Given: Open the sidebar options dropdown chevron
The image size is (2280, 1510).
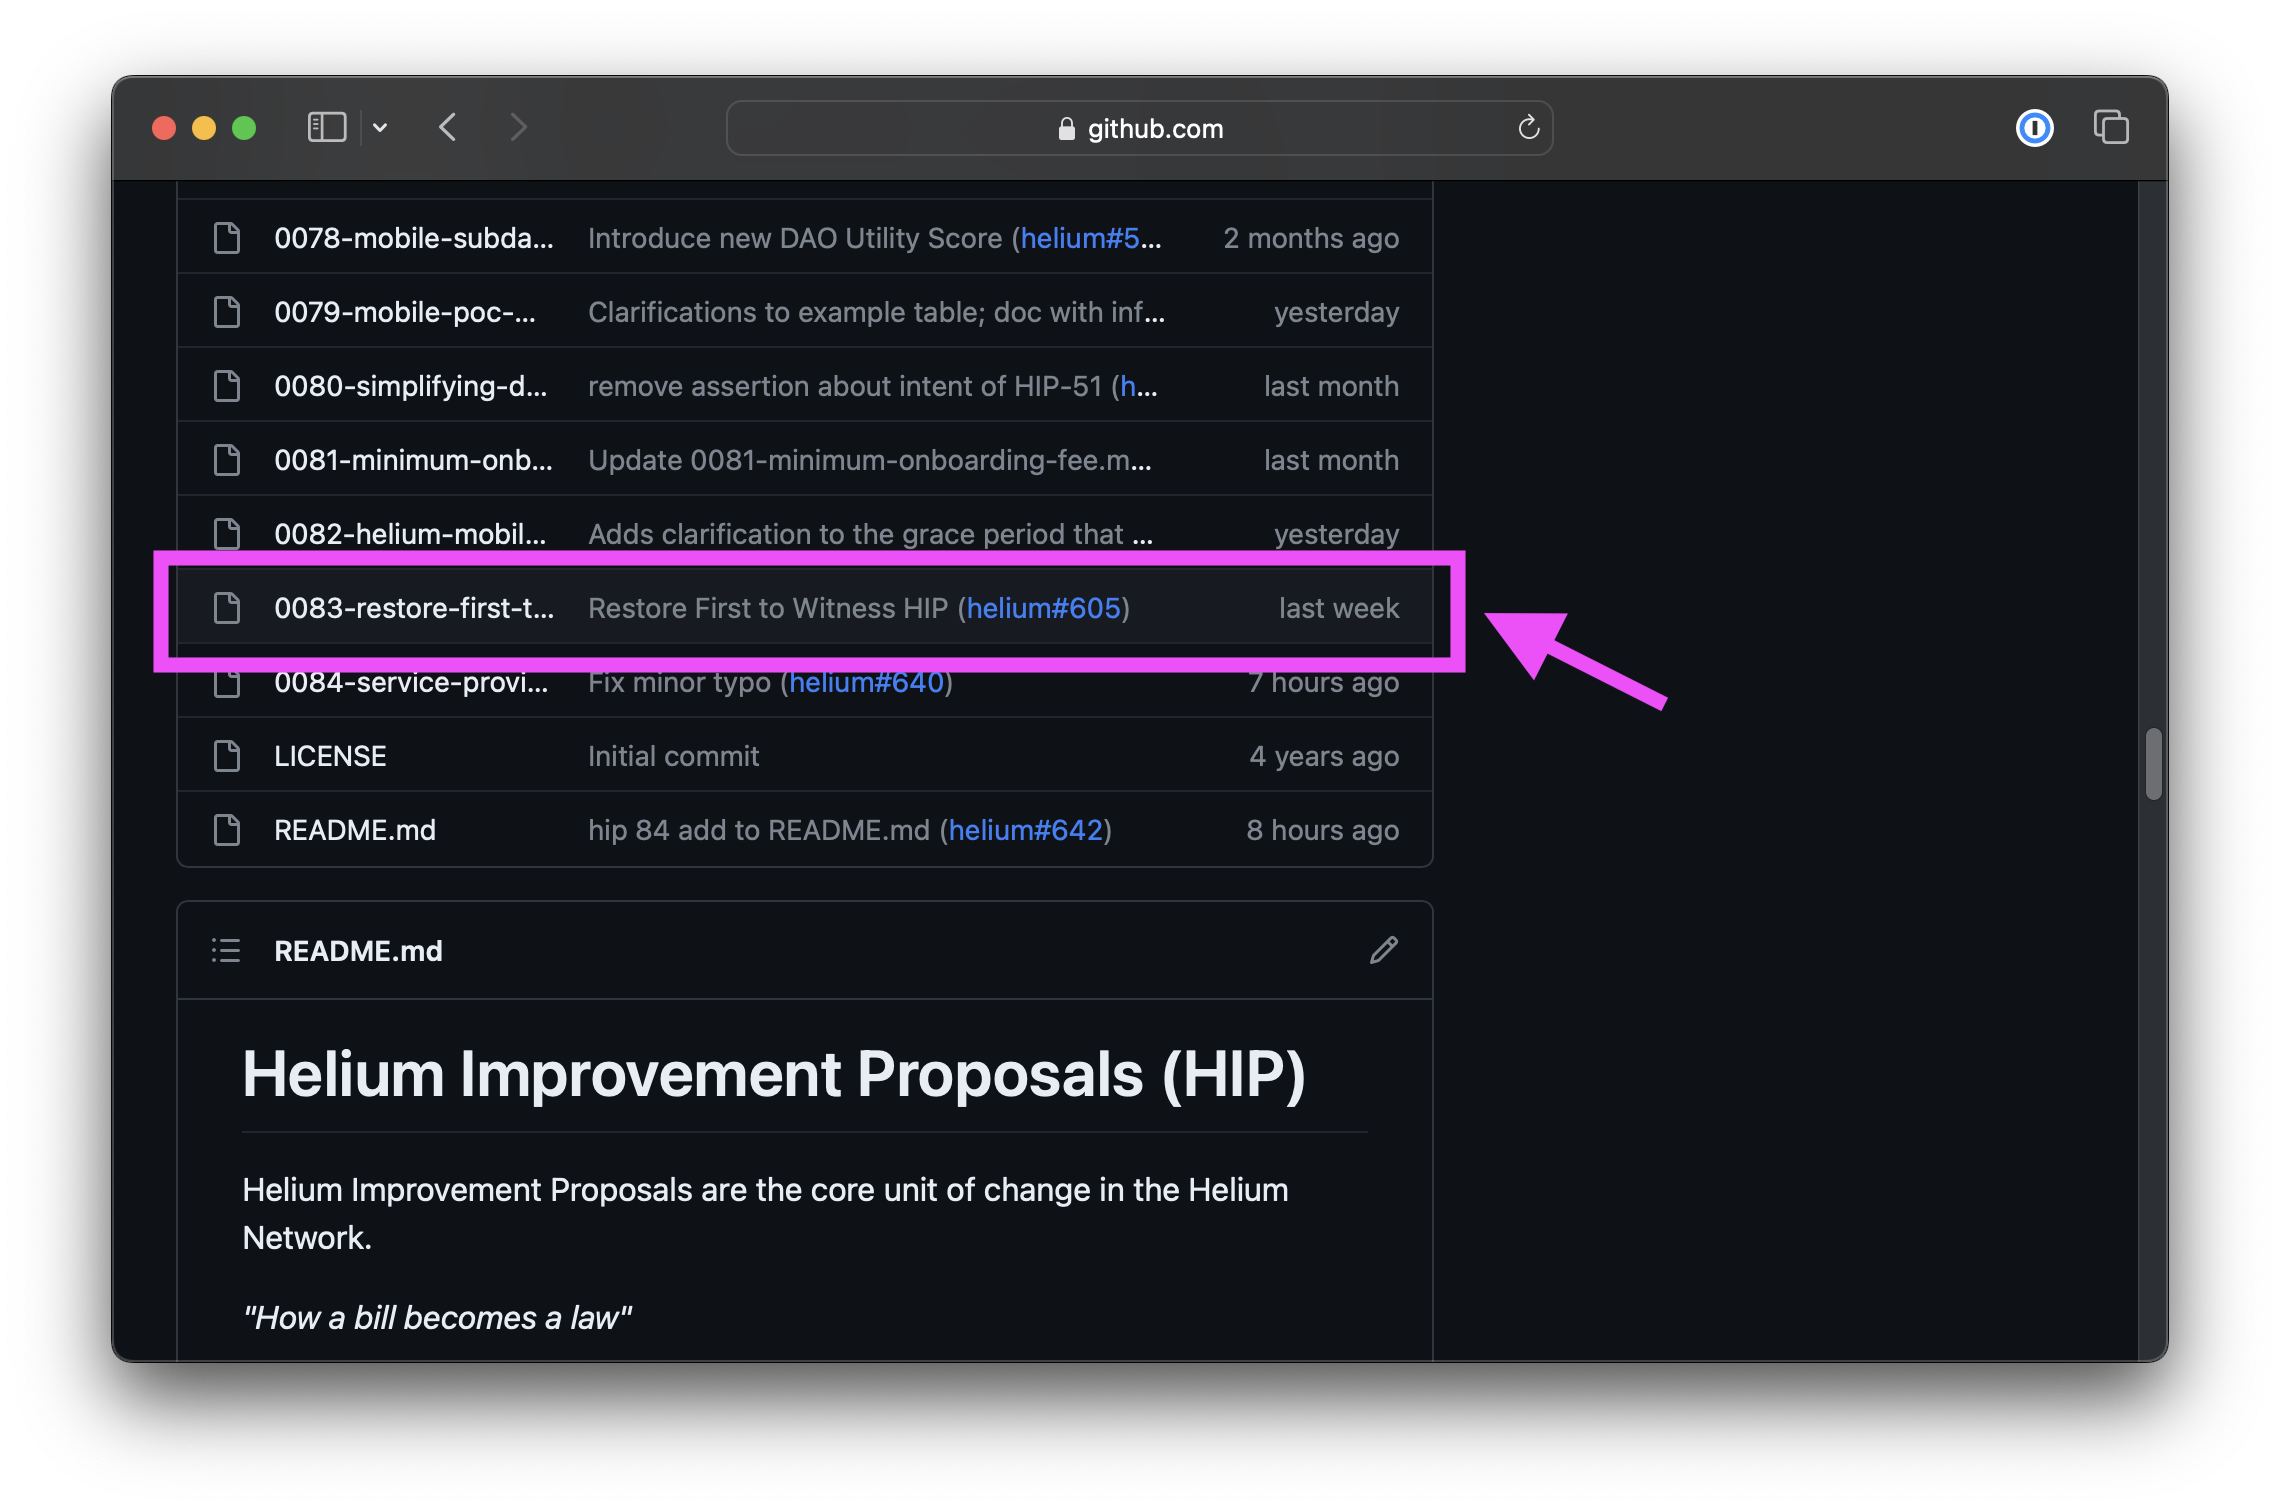Looking at the screenshot, I should [380, 128].
